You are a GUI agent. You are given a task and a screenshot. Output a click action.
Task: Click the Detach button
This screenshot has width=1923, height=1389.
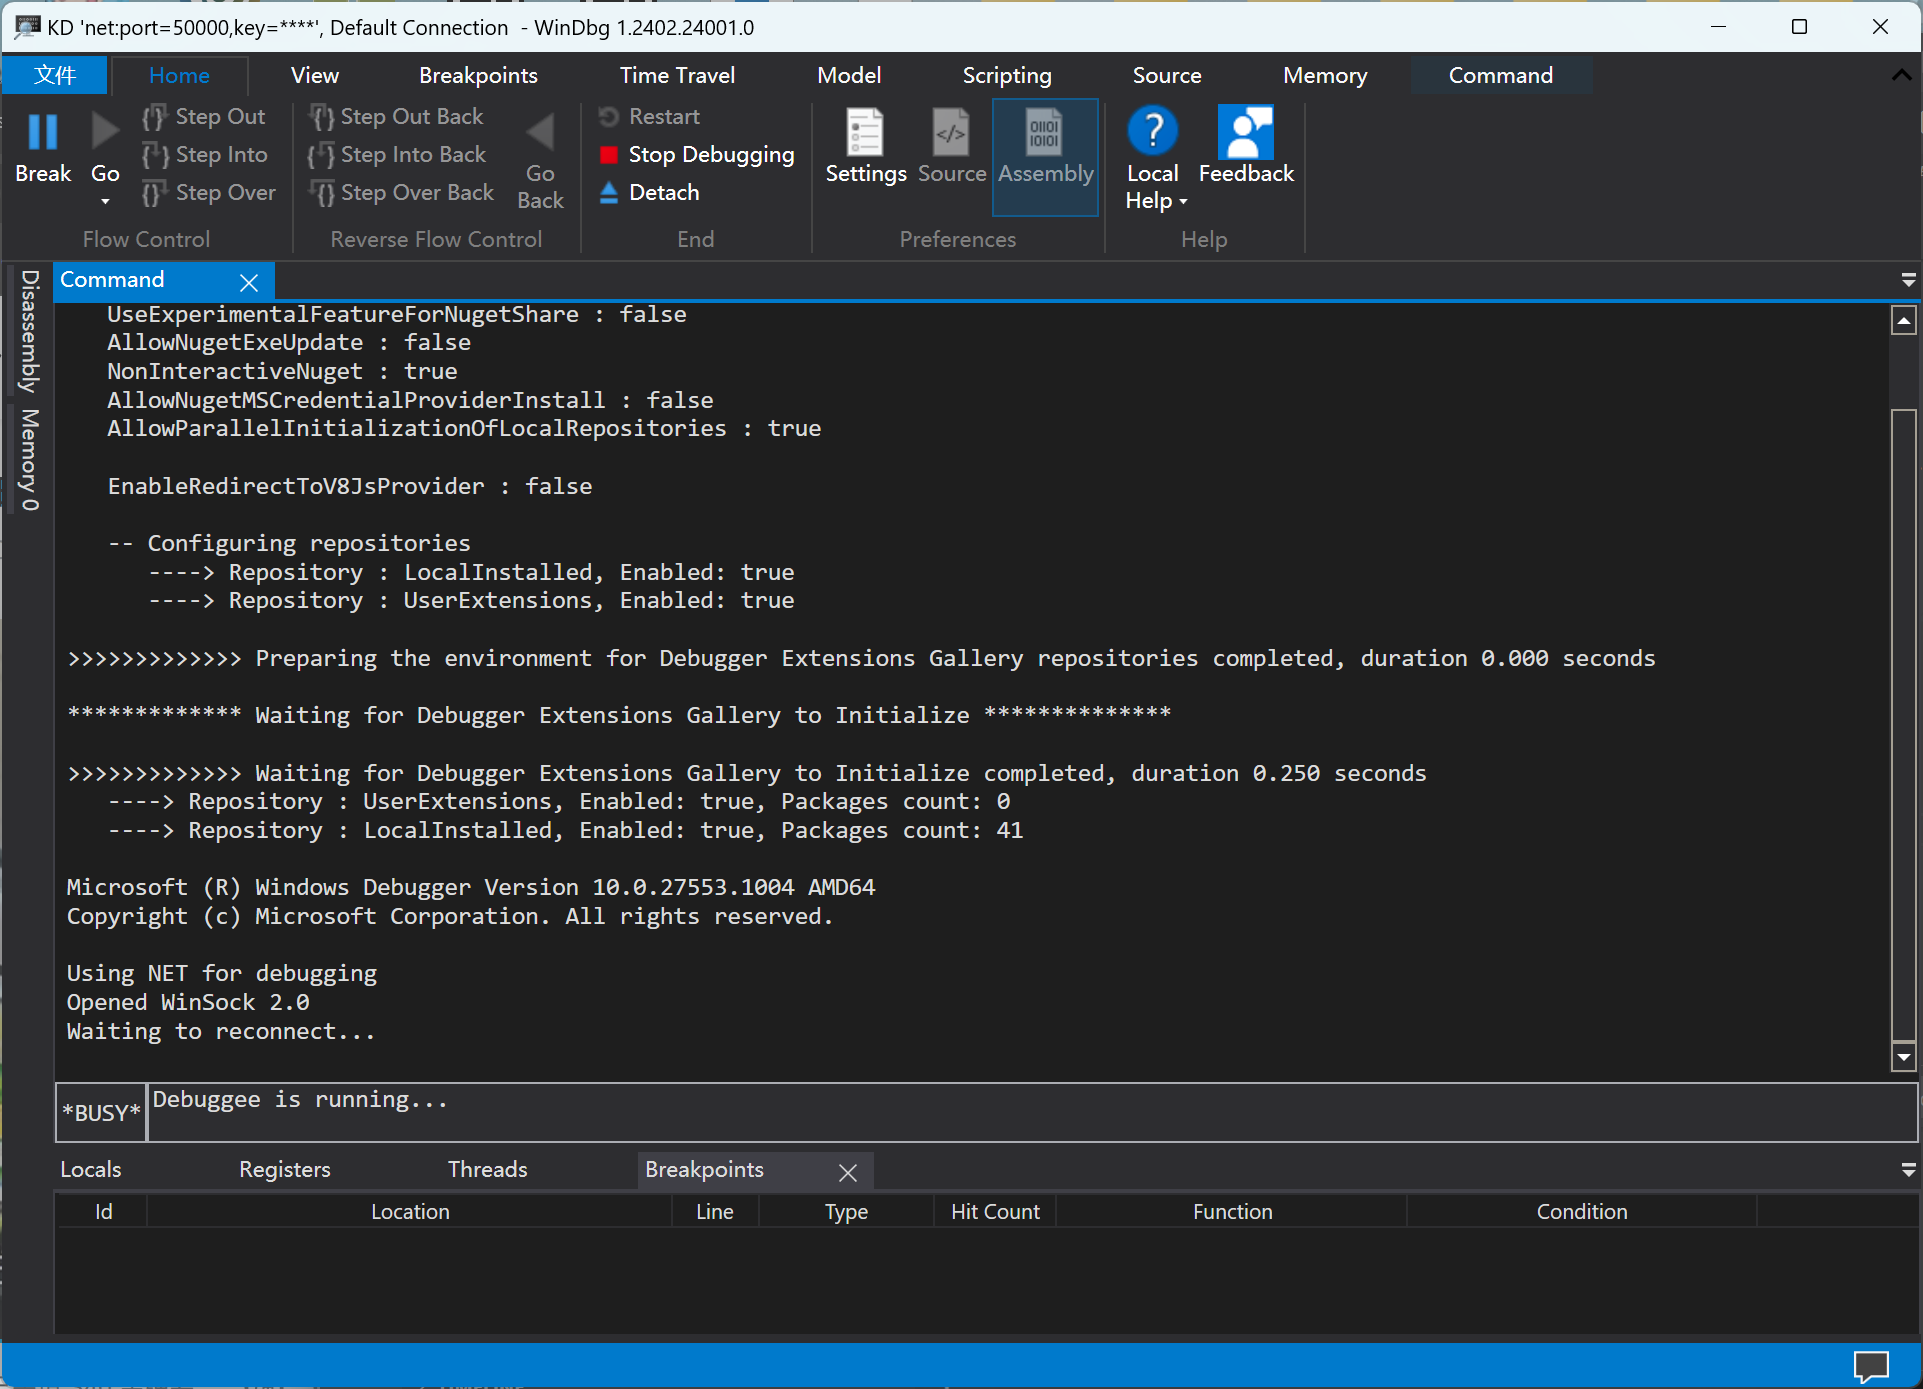click(x=650, y=193)
